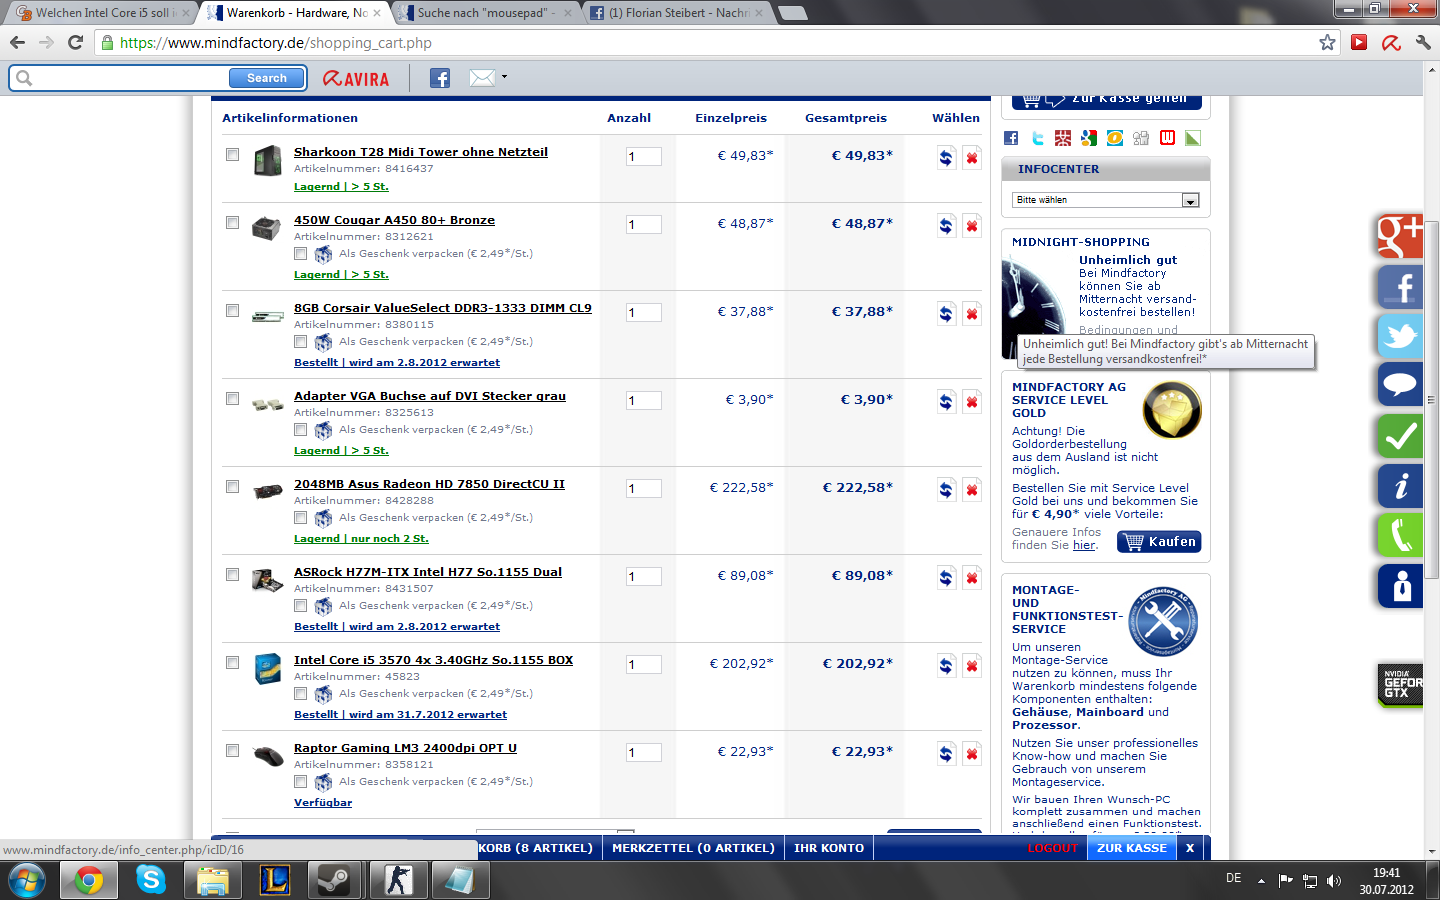Click 'Zur Kasse' in bottom bar
This screenshot has width=1440, height=900.
[x=1132, y=848]
